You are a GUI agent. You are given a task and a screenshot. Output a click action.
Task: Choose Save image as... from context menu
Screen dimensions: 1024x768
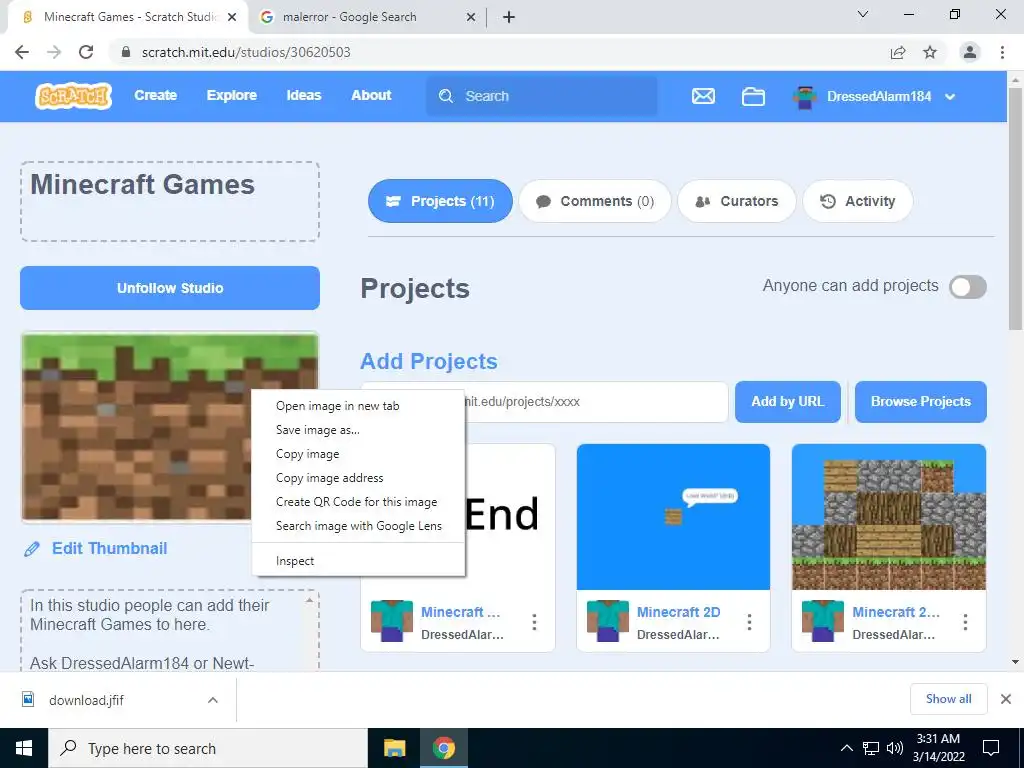click(359, 430)
